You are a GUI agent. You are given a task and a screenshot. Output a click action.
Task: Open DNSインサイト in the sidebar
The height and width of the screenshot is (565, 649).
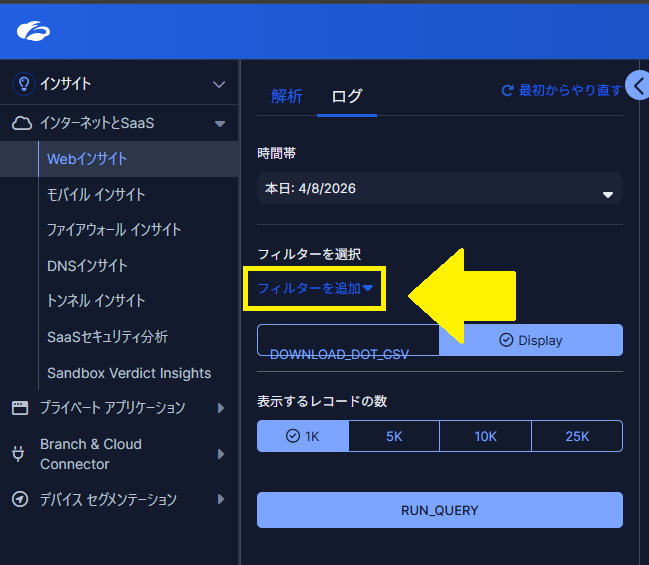pyautogui.click(x=87, y=266)
